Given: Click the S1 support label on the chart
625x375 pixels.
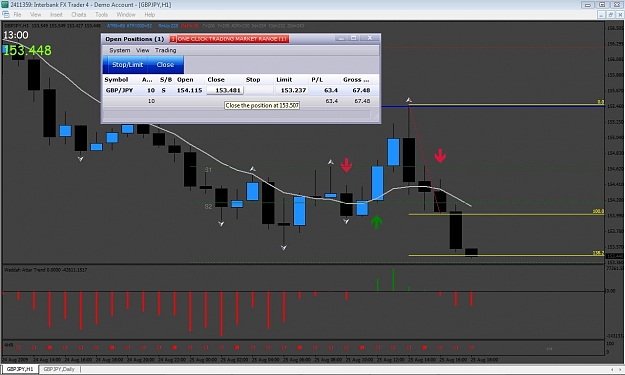Looking at the screenshot, I should [208, 170].
